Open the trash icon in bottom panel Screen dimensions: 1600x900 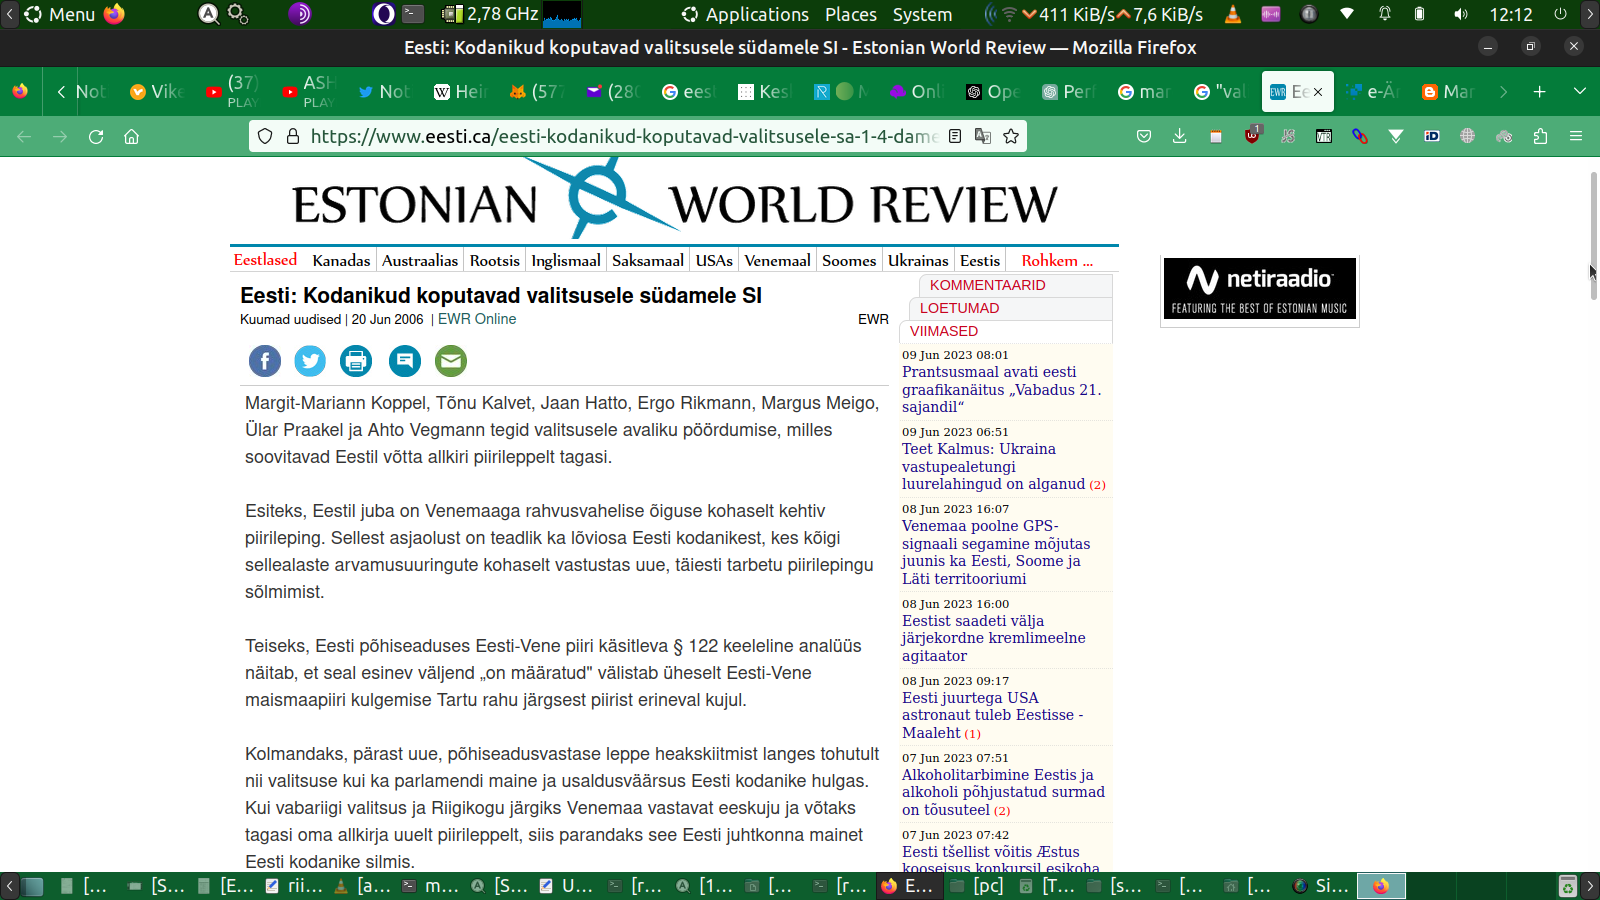[x=1568, y=886]
